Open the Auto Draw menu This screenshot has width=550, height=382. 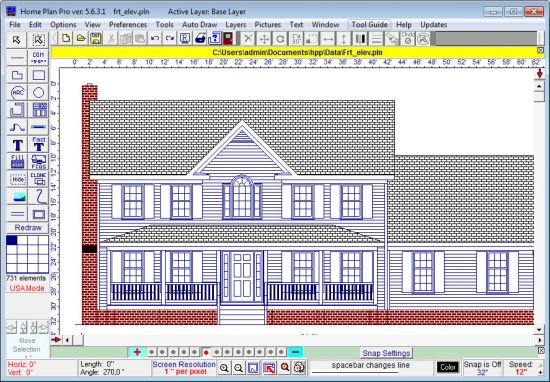click(199, 25)
